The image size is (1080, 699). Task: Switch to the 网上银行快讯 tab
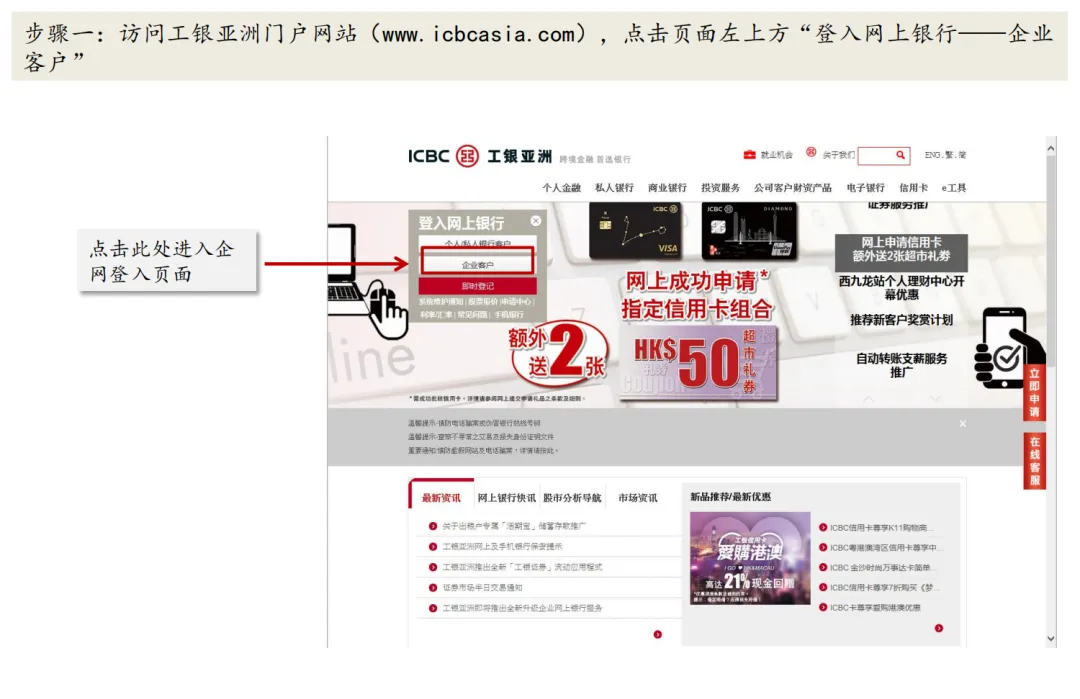click(x=506, y=498)
